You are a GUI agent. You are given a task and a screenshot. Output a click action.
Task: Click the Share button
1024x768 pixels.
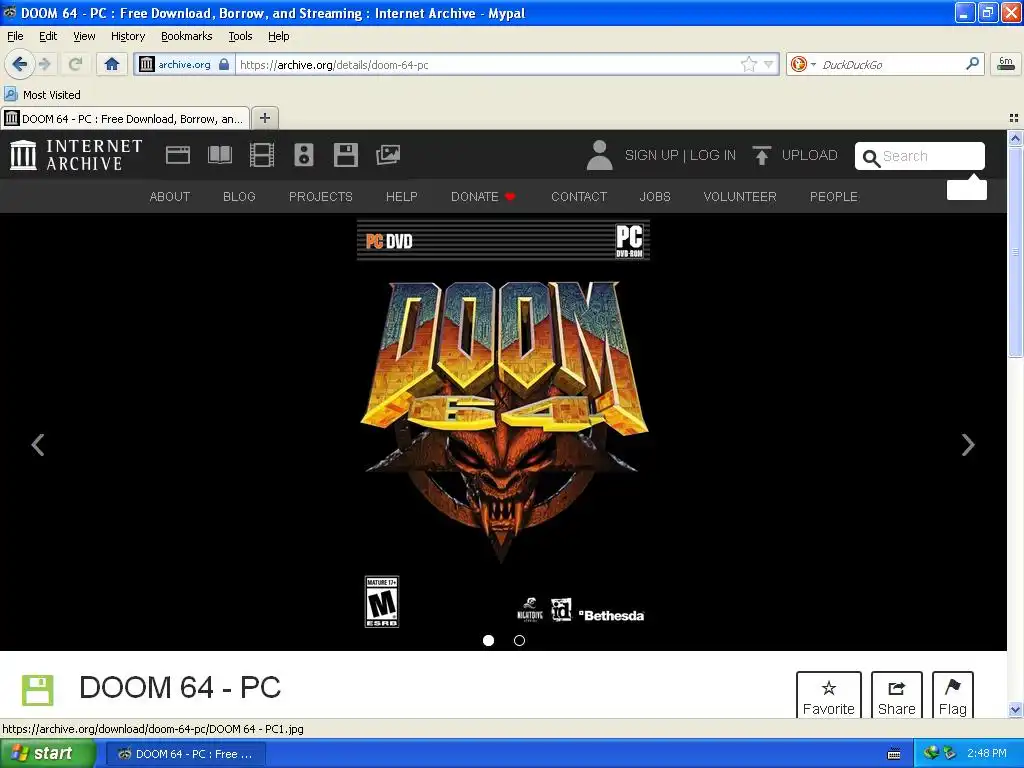[x=897, y=695]
